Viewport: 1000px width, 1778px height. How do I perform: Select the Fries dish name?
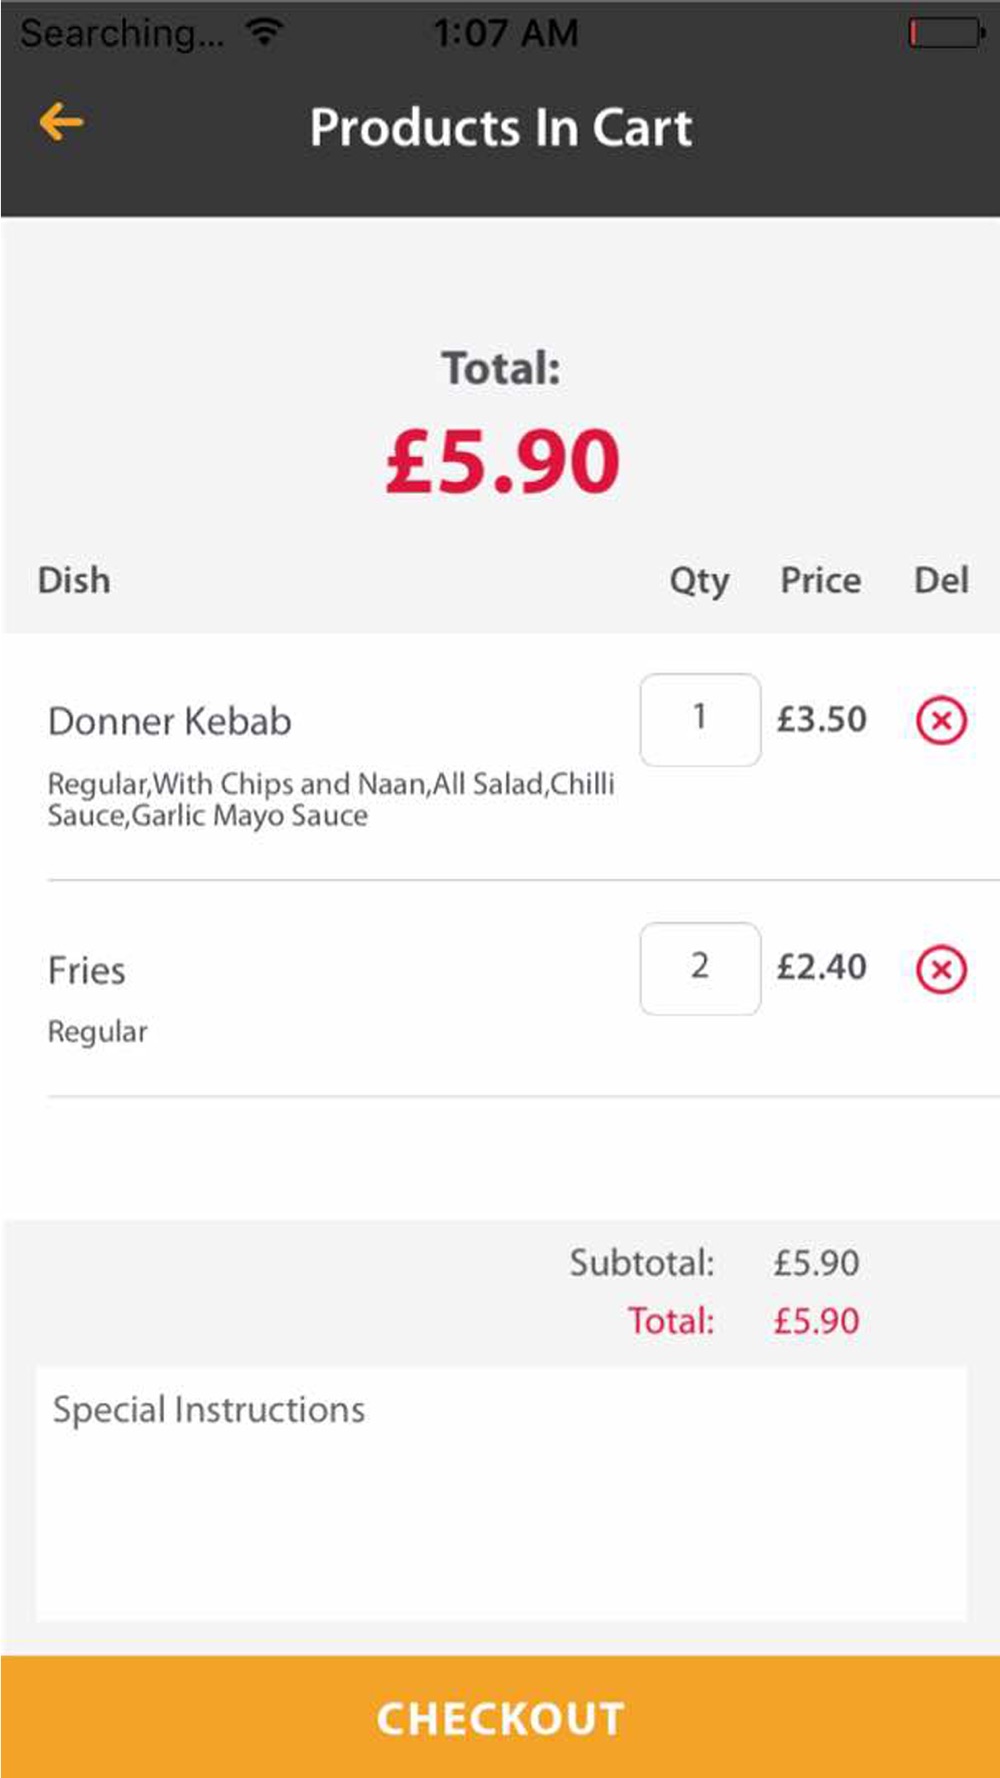tap(87, 970)
